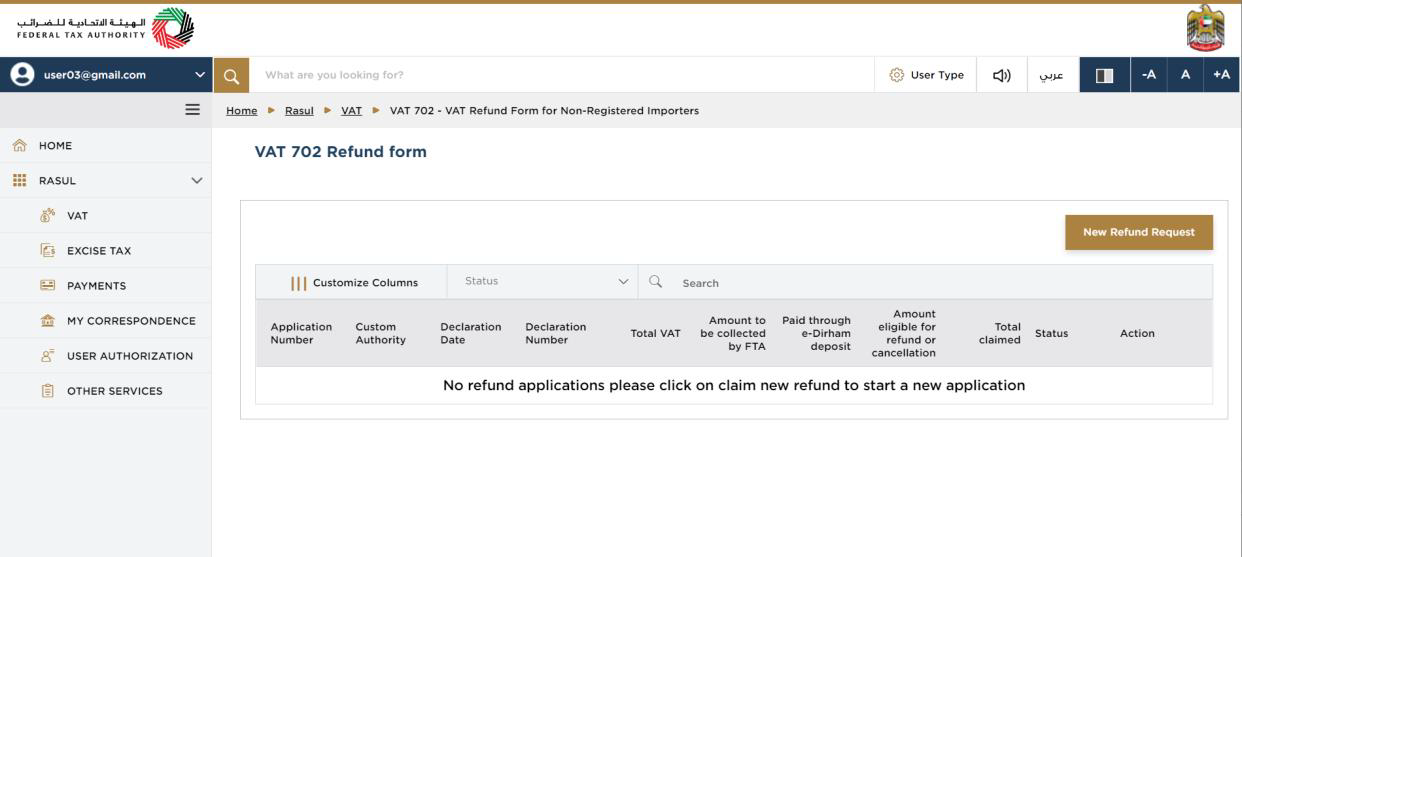Click the 'No refund applications' message
Screen dimensions: 1414x801
pyautogui.click(x=734, y=386)
